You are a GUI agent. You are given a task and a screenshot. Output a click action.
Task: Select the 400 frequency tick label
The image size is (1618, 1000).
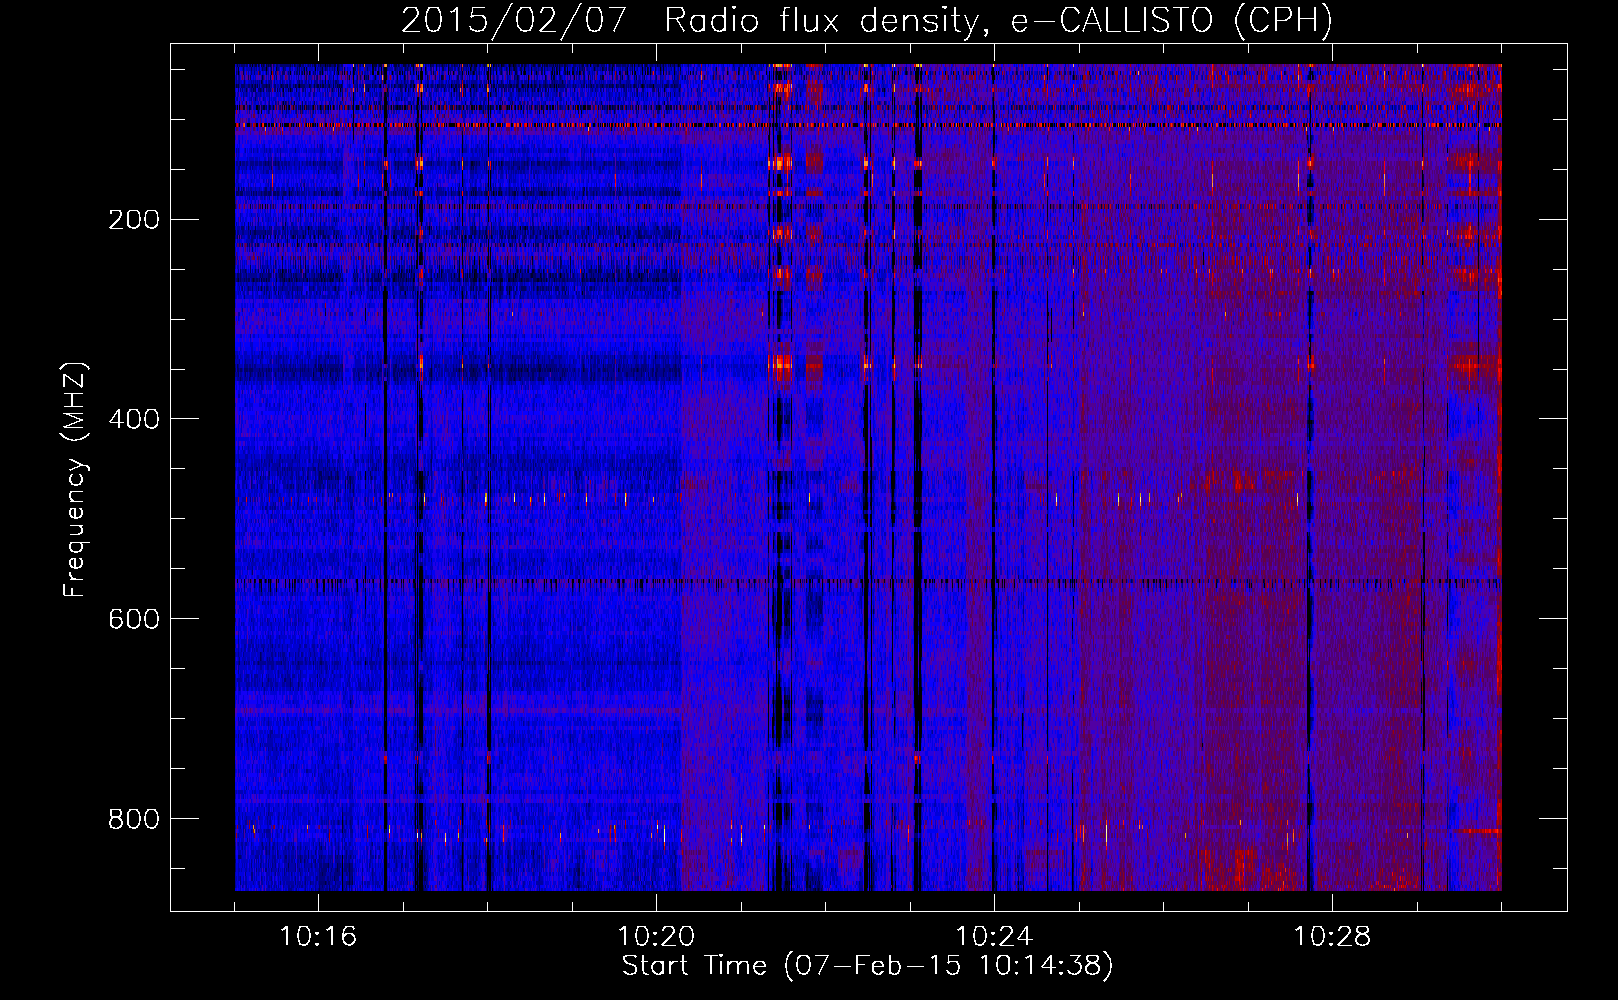point(134,420)
